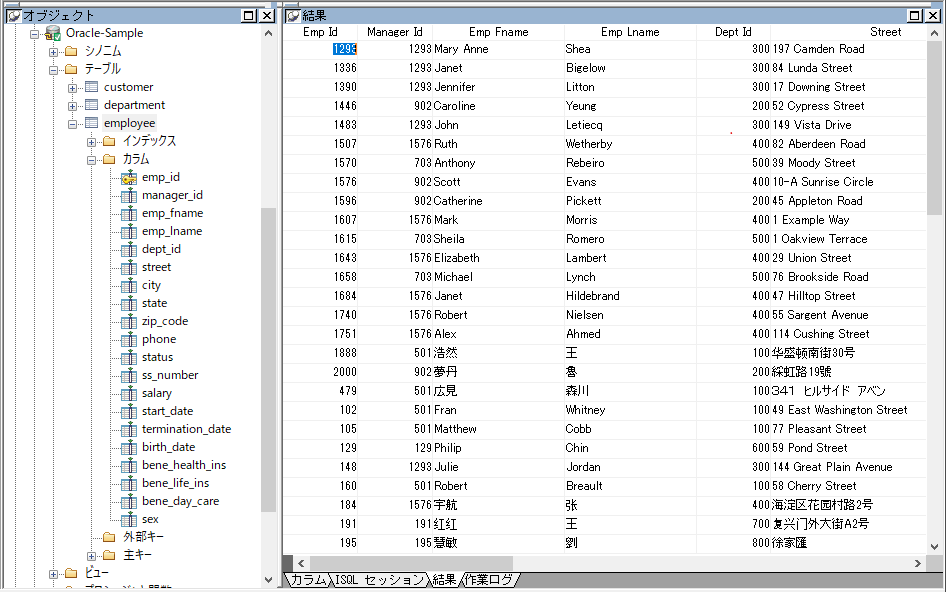Screen dimensions: 946x592
Task: Click the Oracle-Sample database connection icon
Action: pos(52,33)
